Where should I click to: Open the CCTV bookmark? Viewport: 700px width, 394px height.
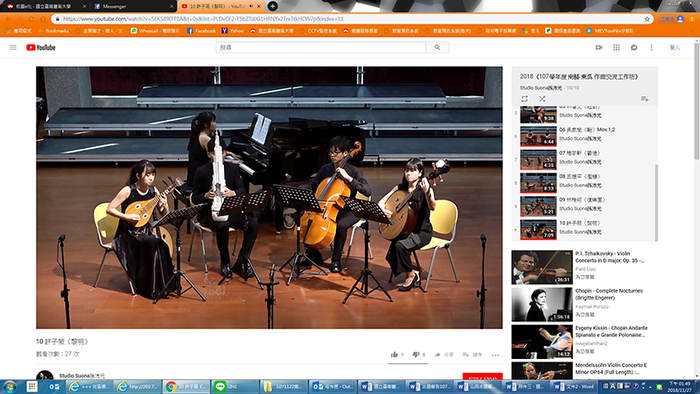318,31
